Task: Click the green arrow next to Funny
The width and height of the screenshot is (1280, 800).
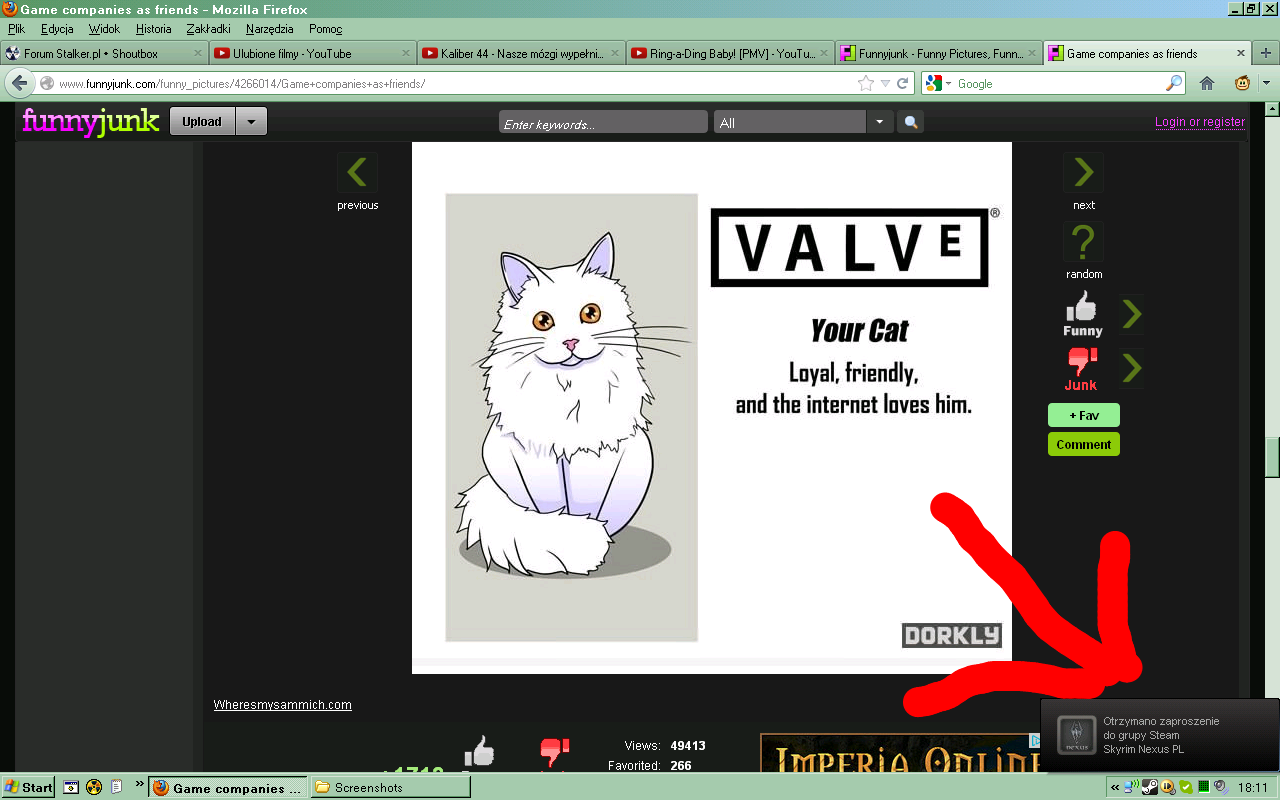Action: [x=1131, y=314]
